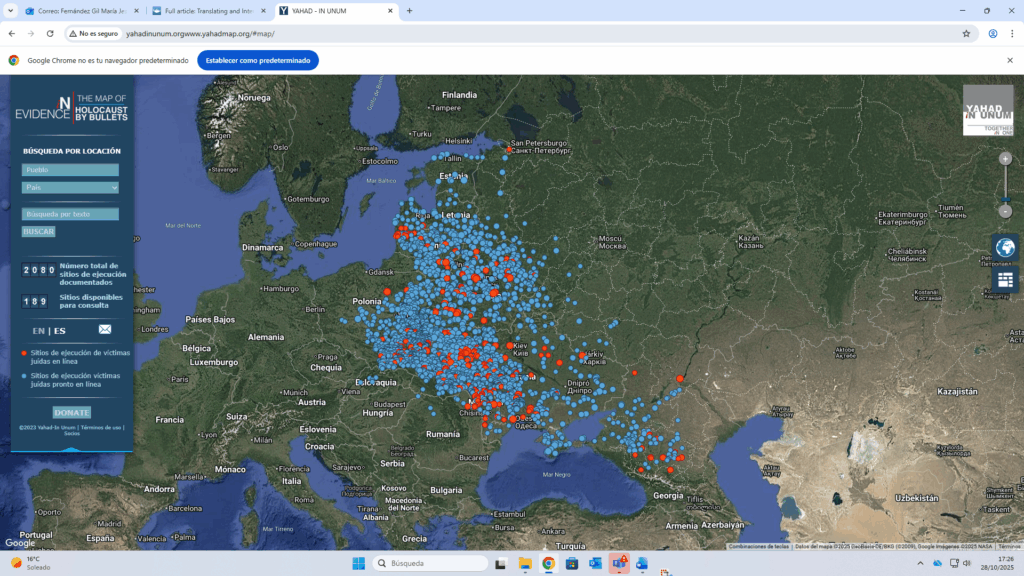Open the list/table view icon

[1005, 280]
